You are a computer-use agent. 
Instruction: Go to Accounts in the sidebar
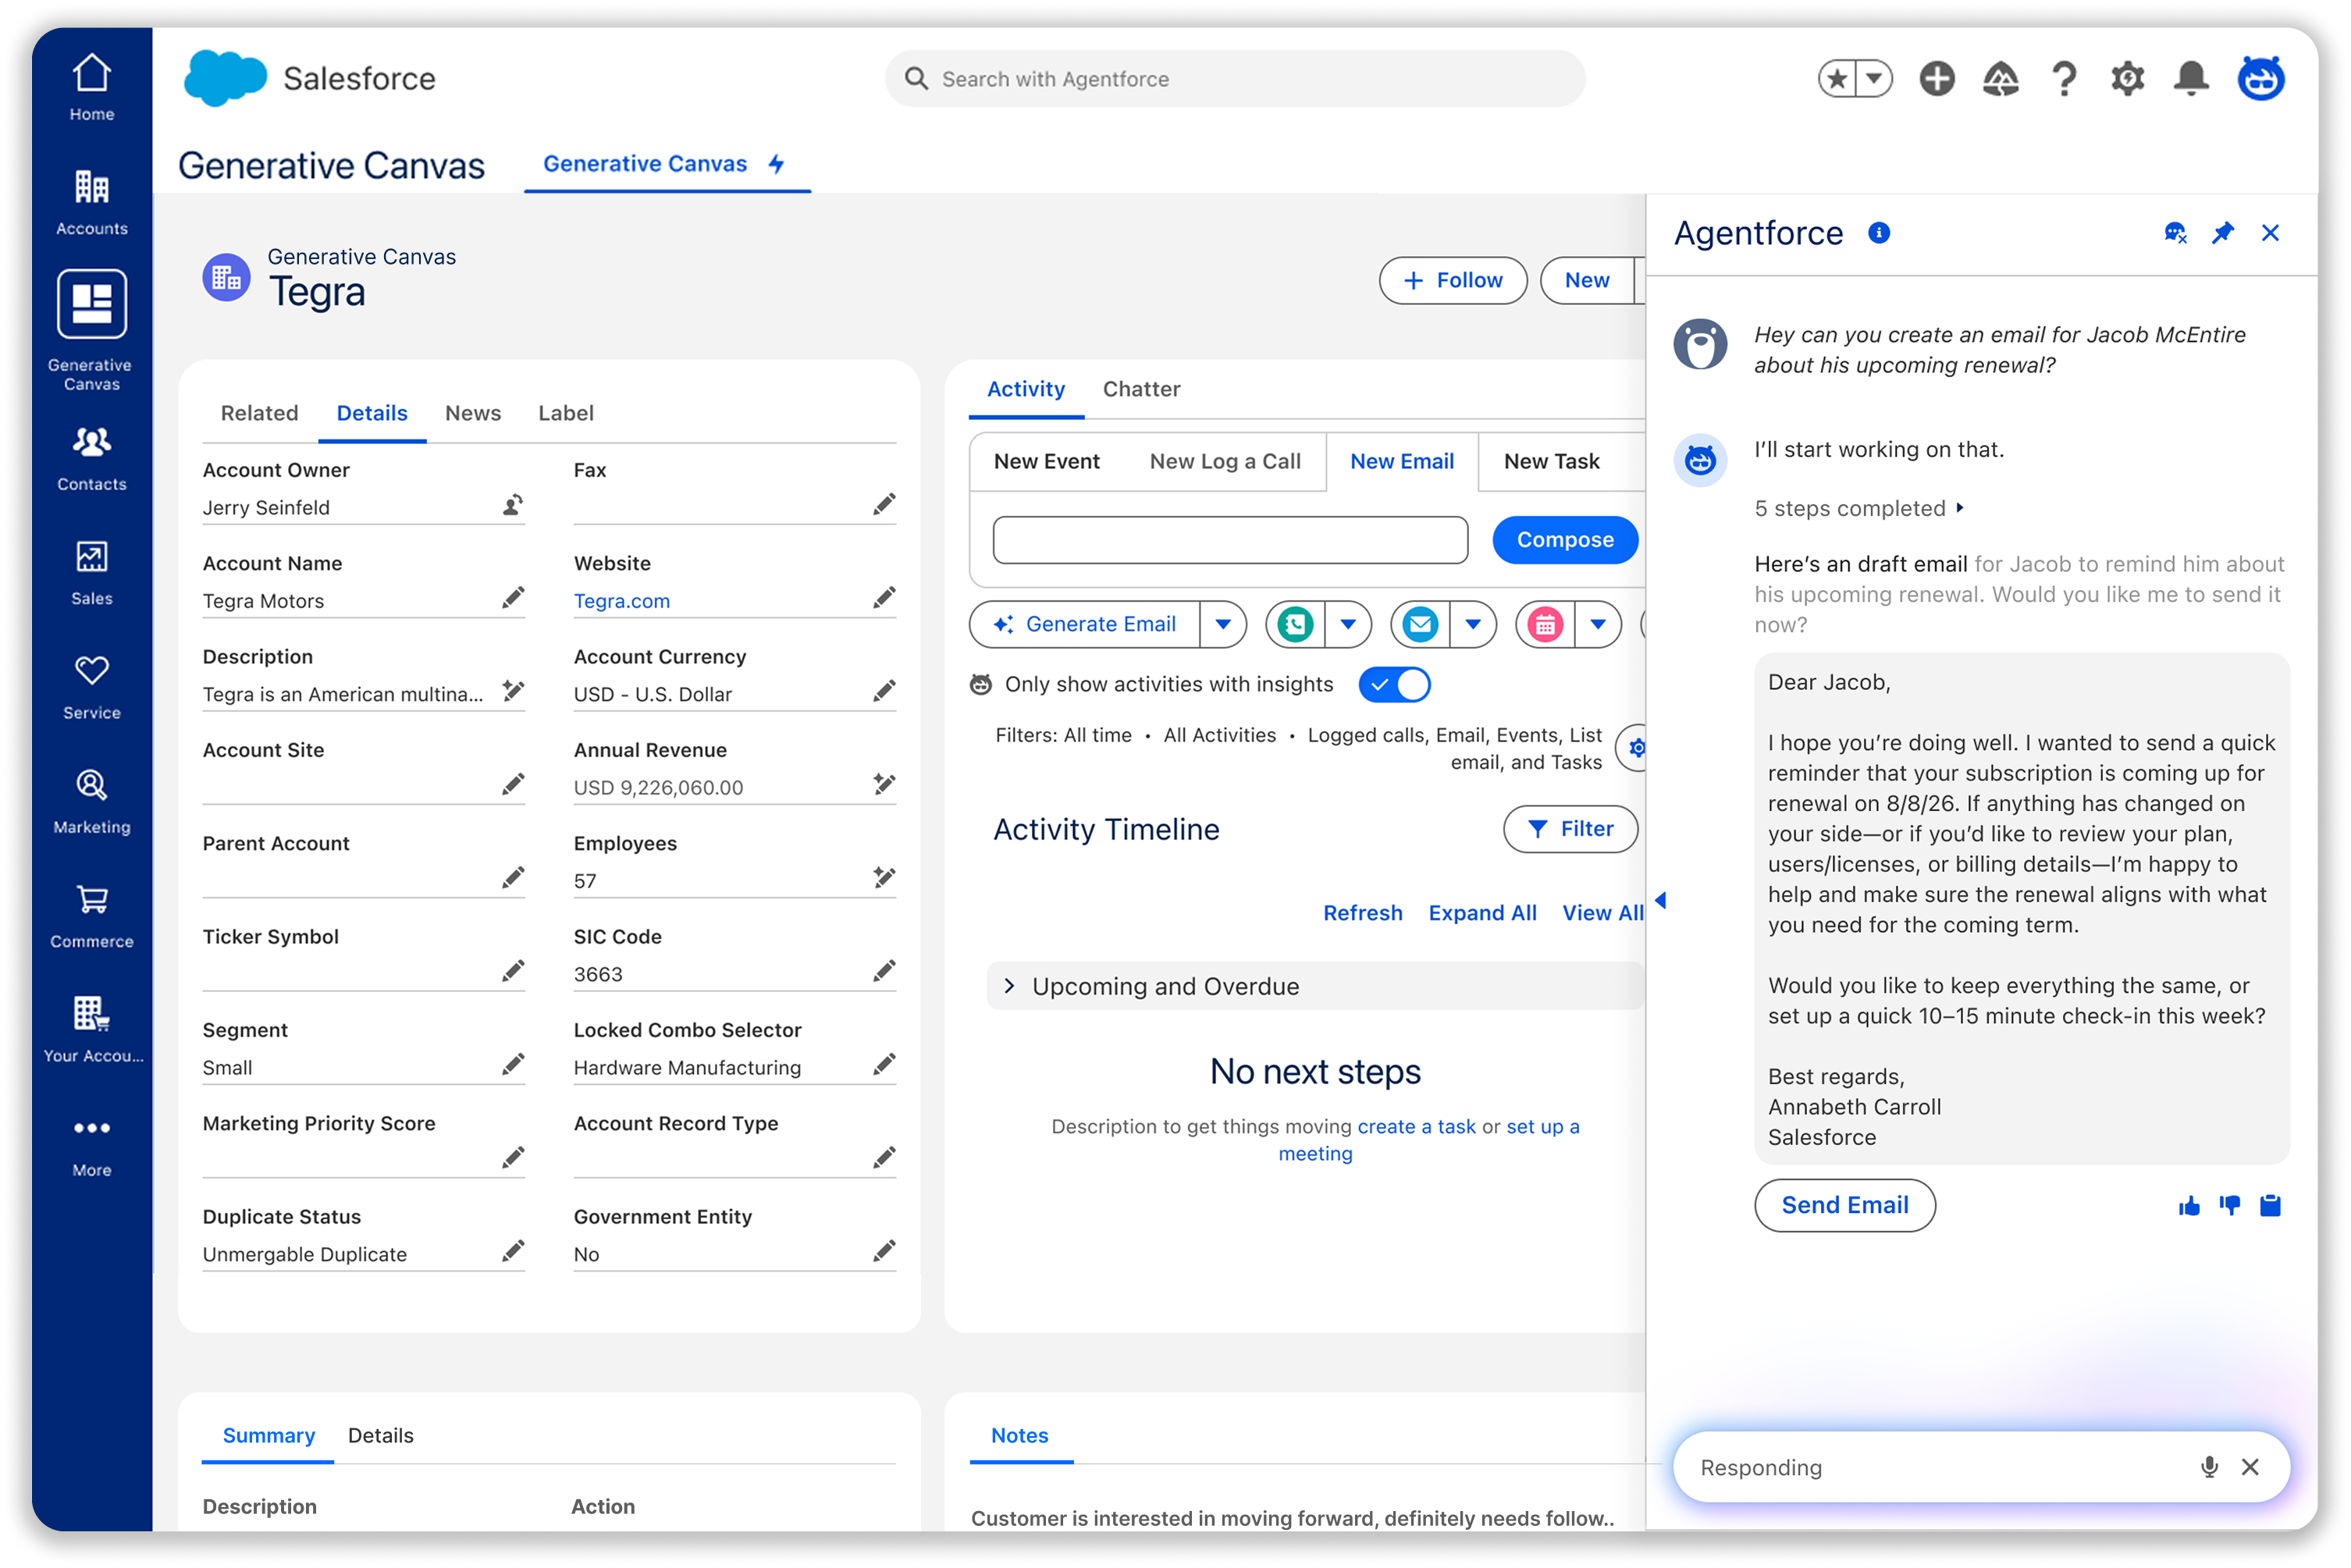91,203
